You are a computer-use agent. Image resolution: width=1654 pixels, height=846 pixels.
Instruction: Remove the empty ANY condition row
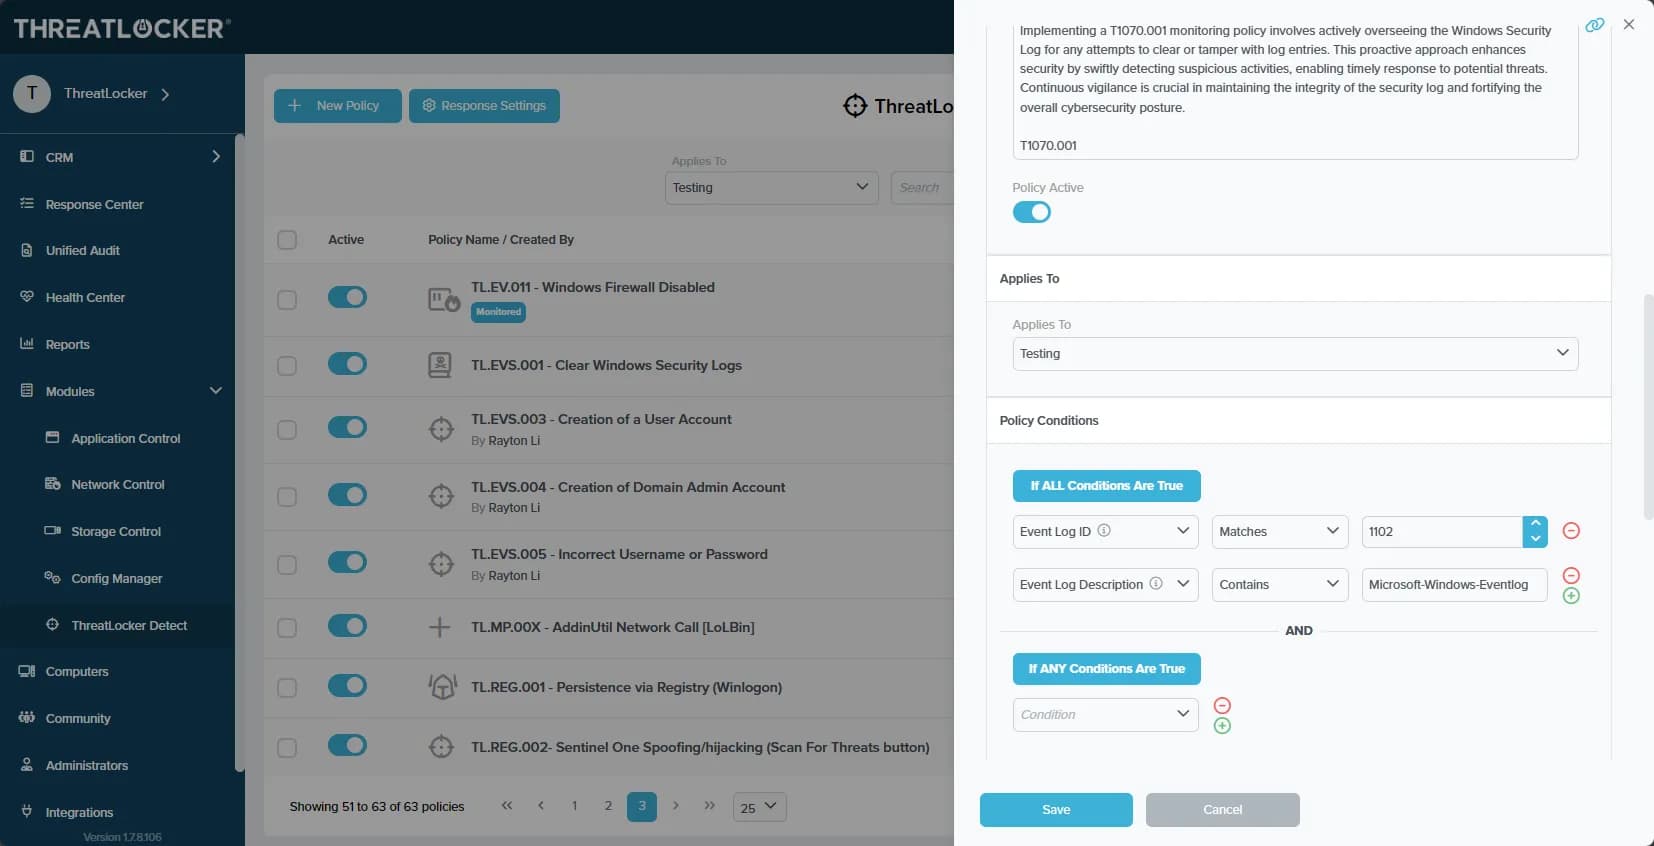1222,705
